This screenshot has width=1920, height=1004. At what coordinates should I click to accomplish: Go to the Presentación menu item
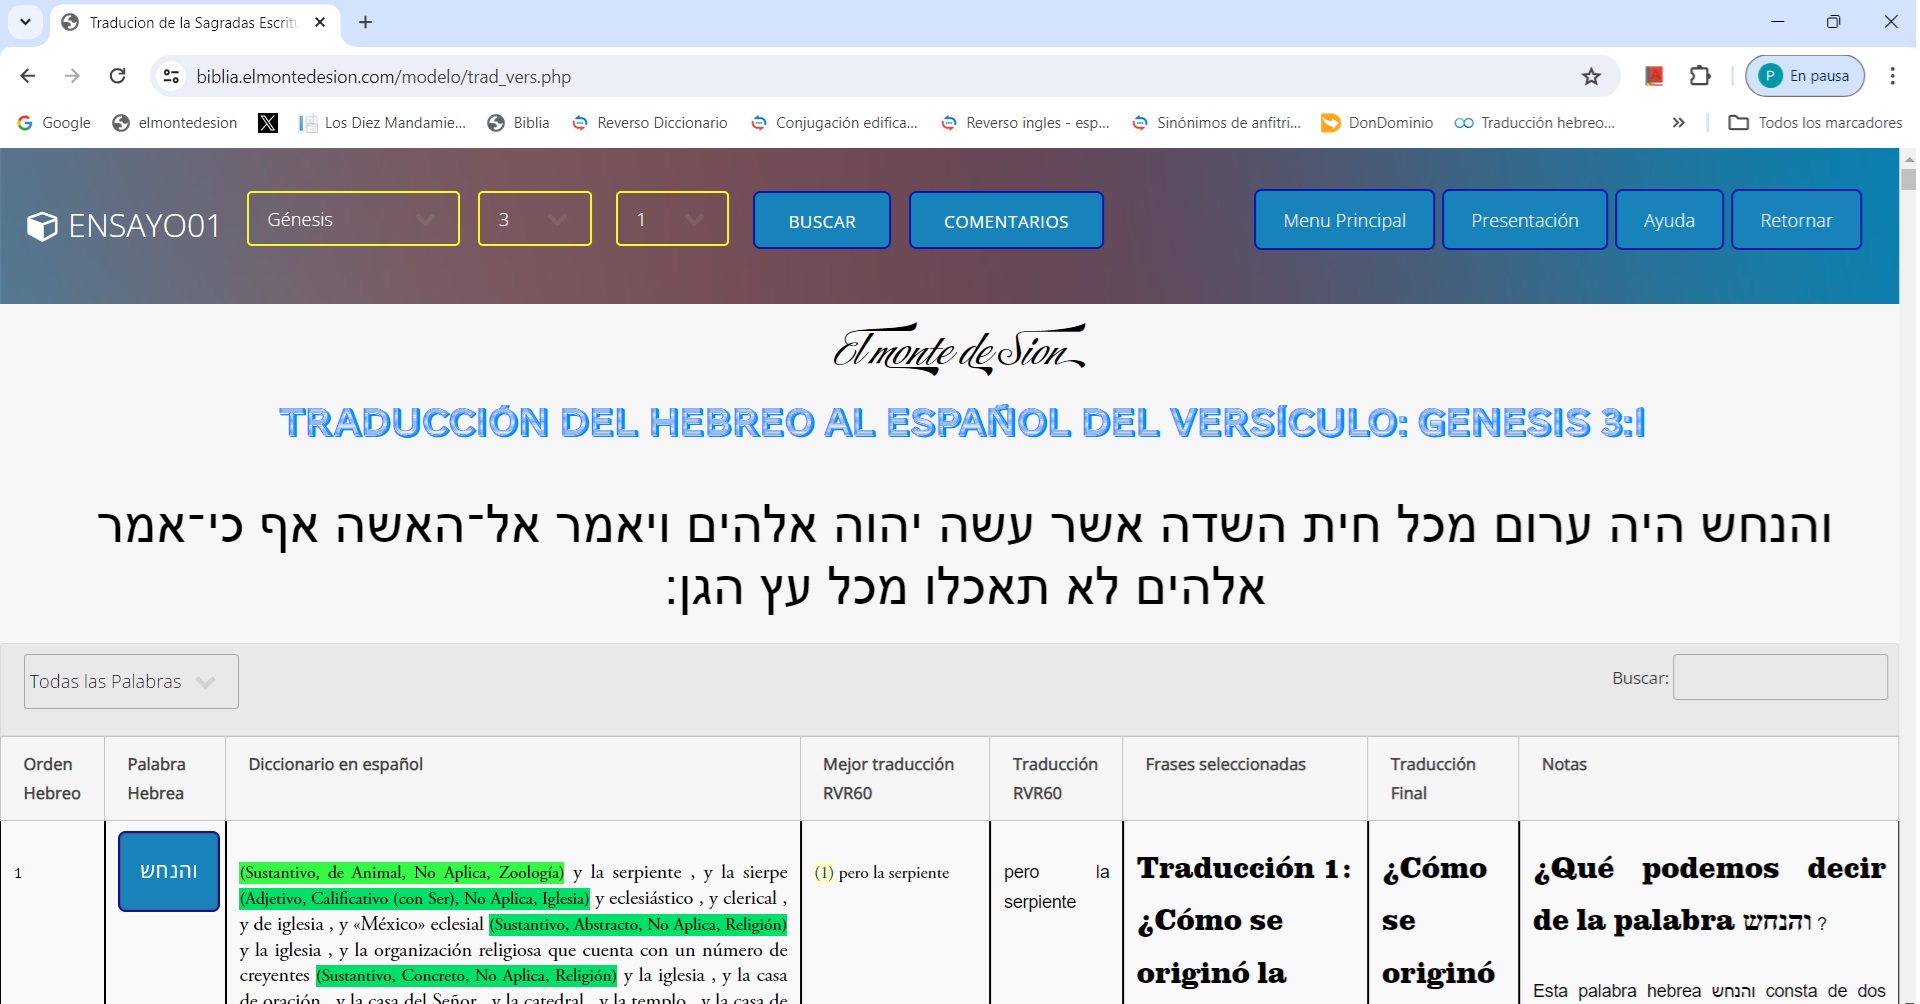click(1524, 220)
